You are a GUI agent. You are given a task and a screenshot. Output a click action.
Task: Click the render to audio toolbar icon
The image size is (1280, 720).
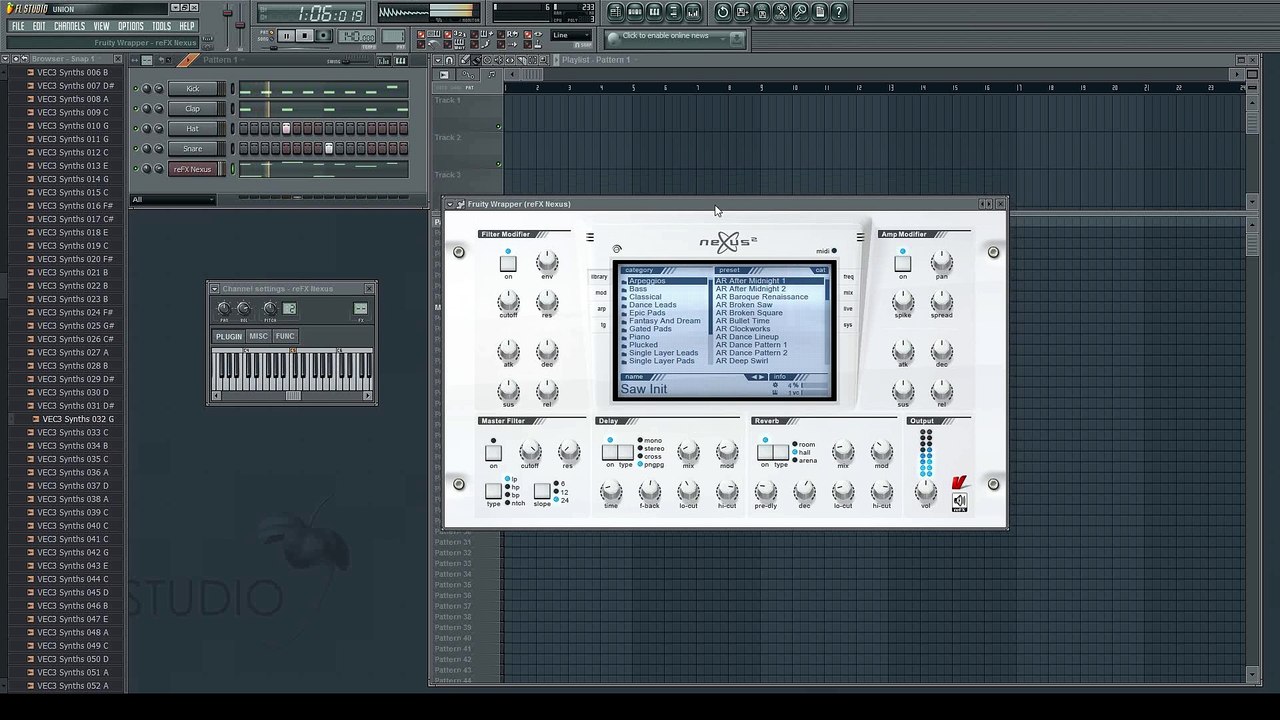point(762,12)
